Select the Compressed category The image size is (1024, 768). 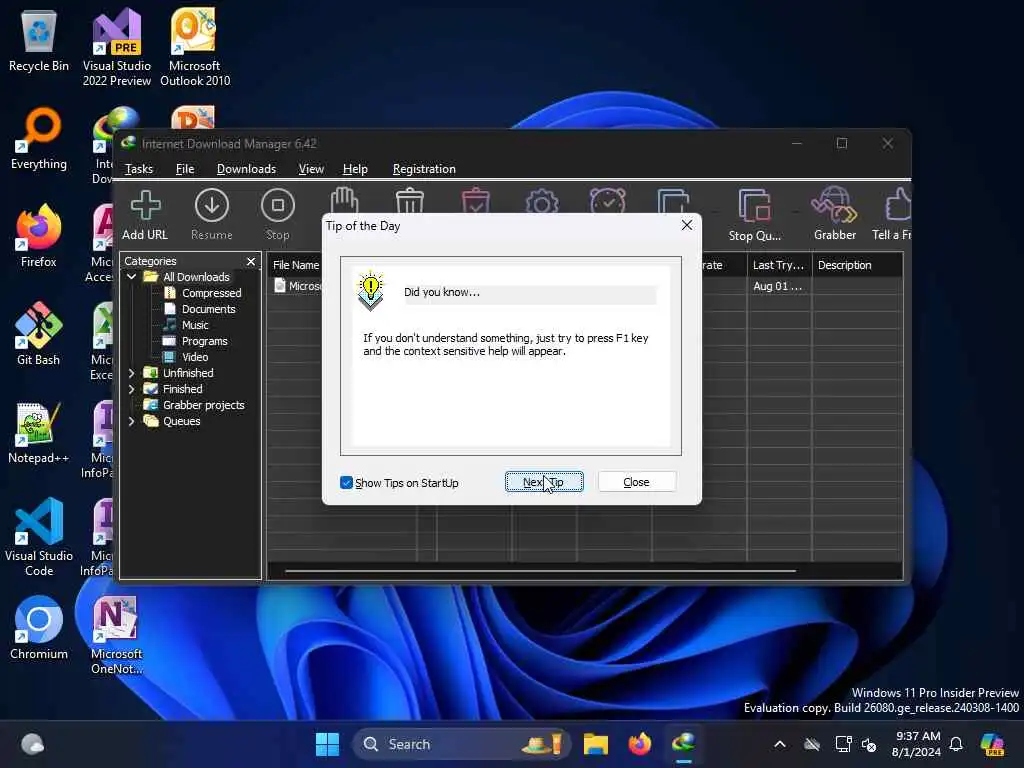(211, 293)
